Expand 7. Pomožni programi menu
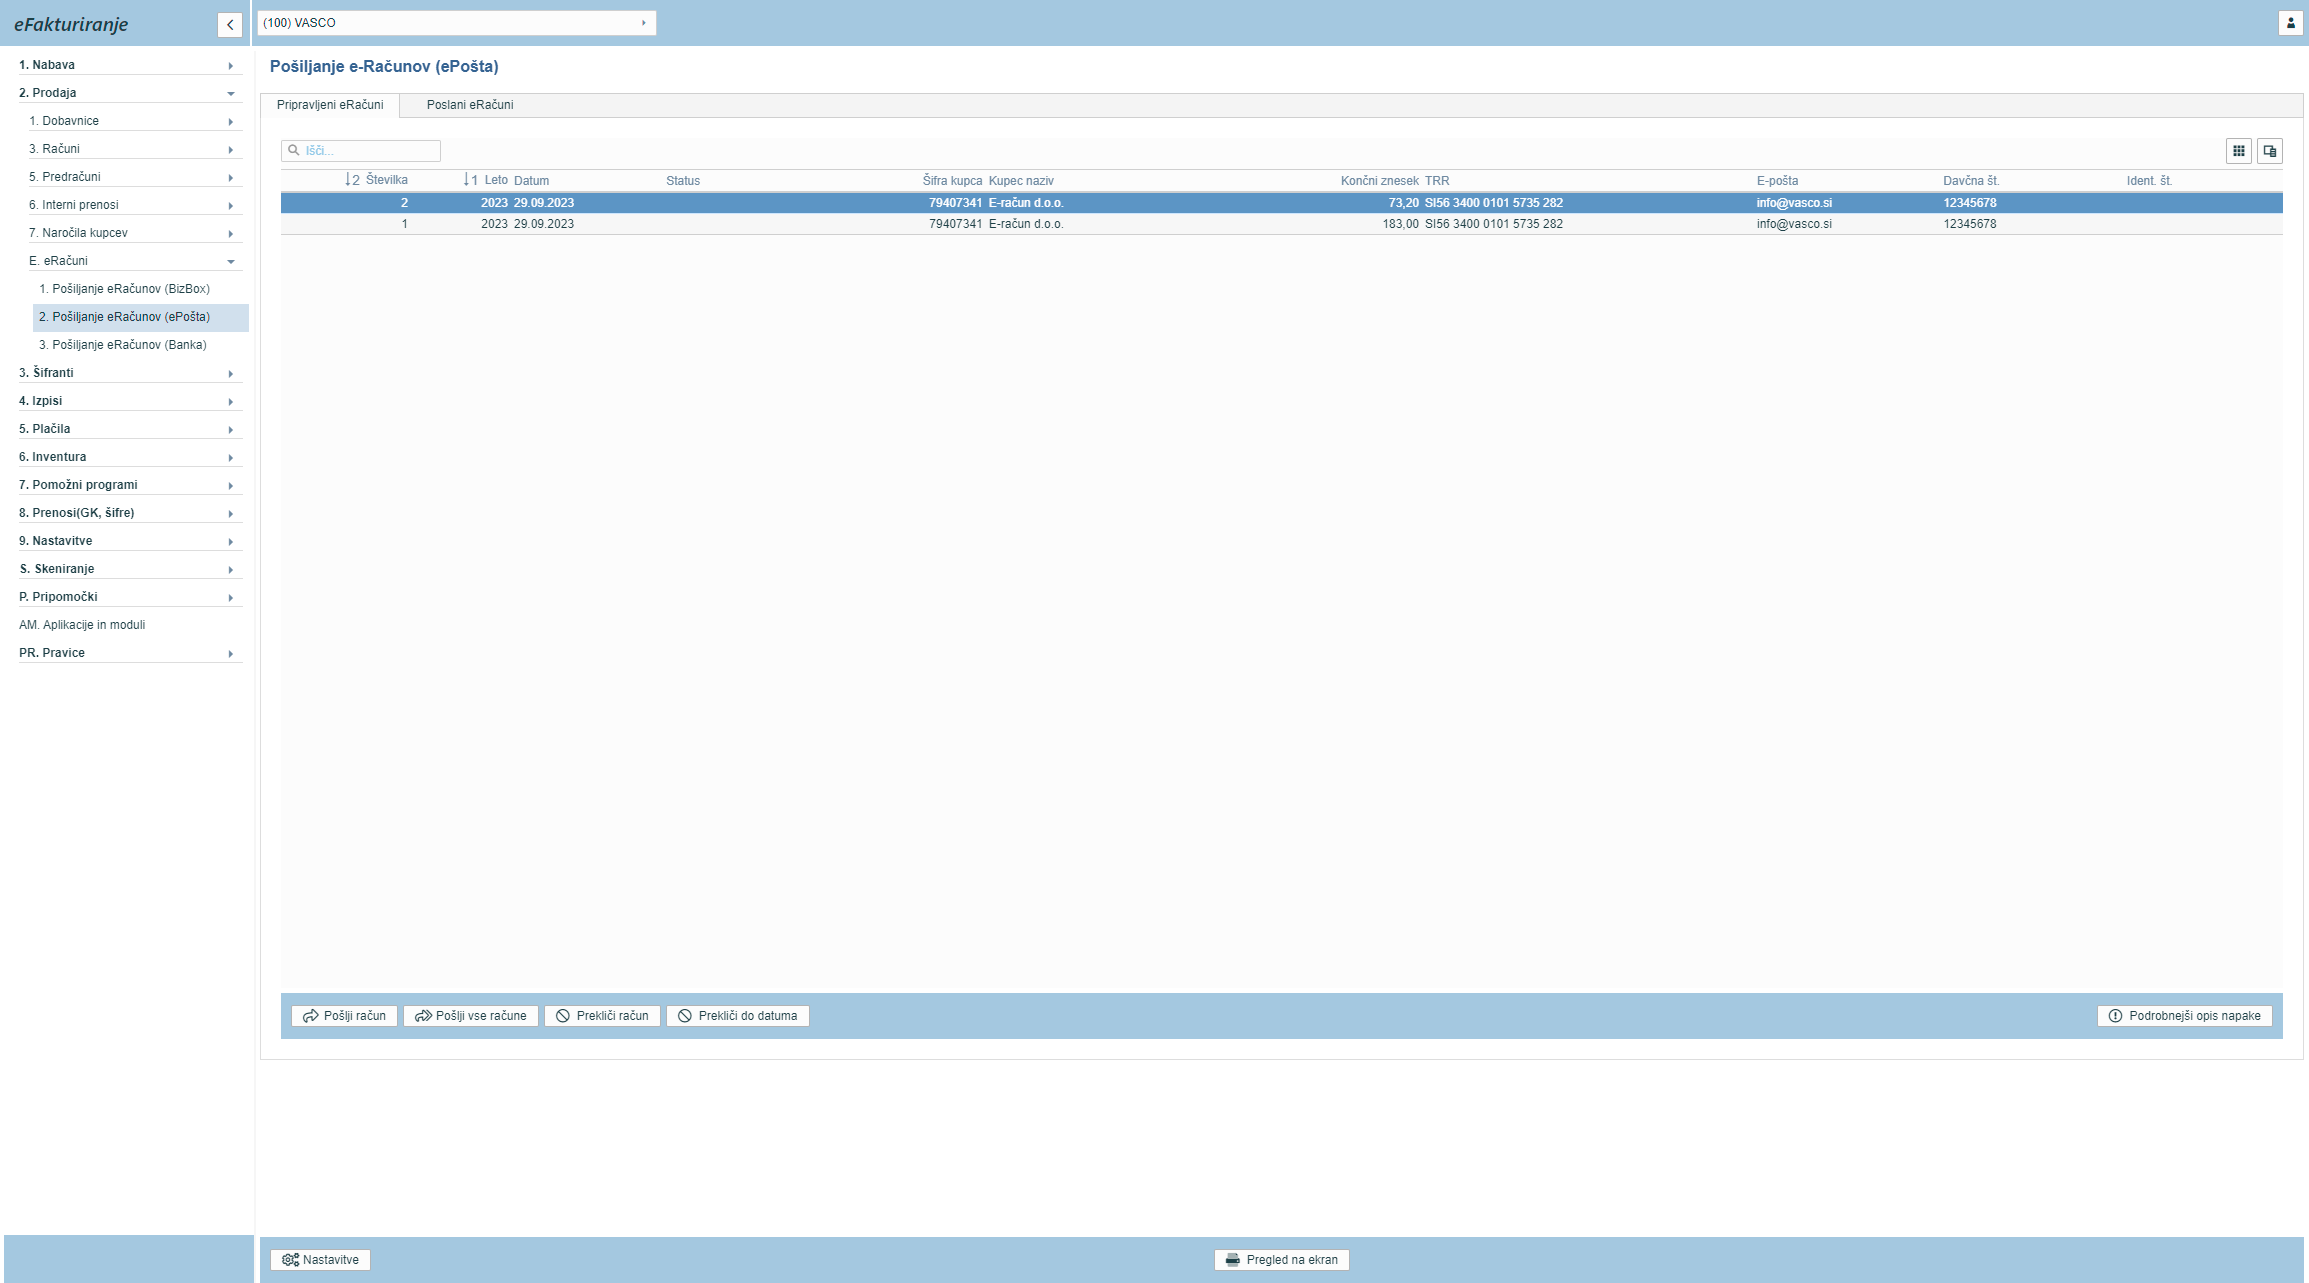This screenshot has width=2309, height=1283. 130,485
